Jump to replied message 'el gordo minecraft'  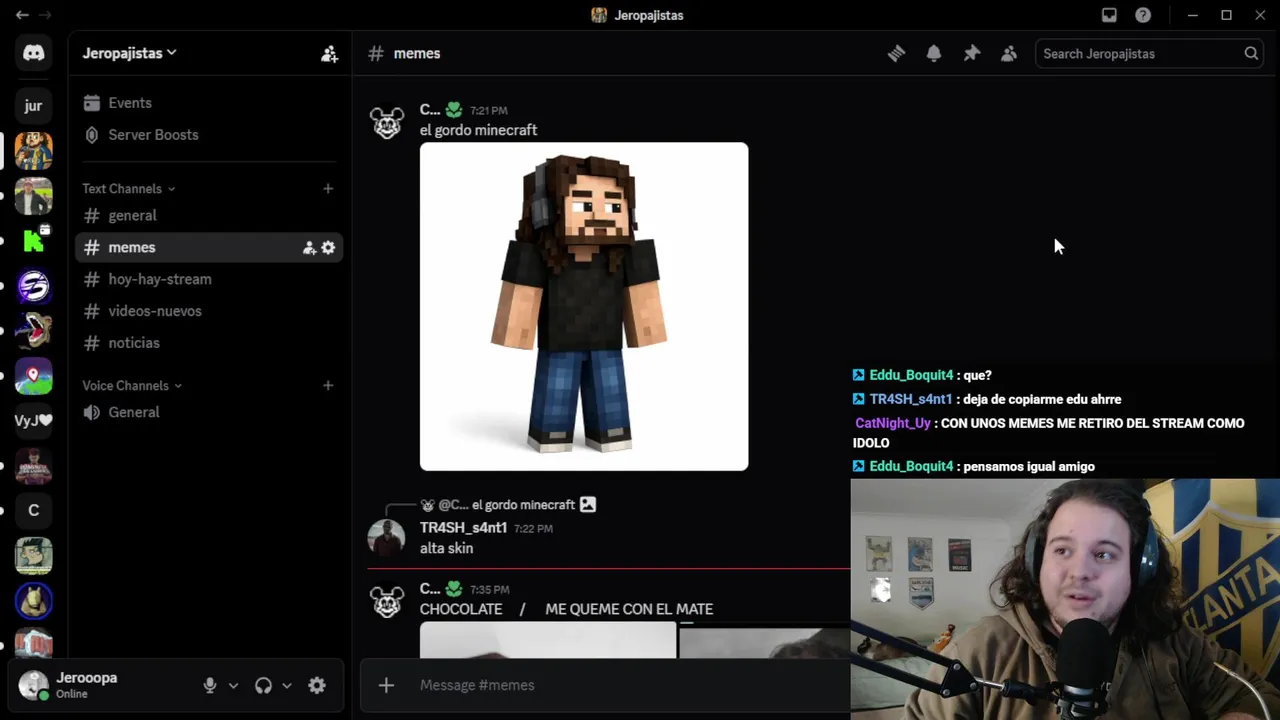click(x=523, y=505)
